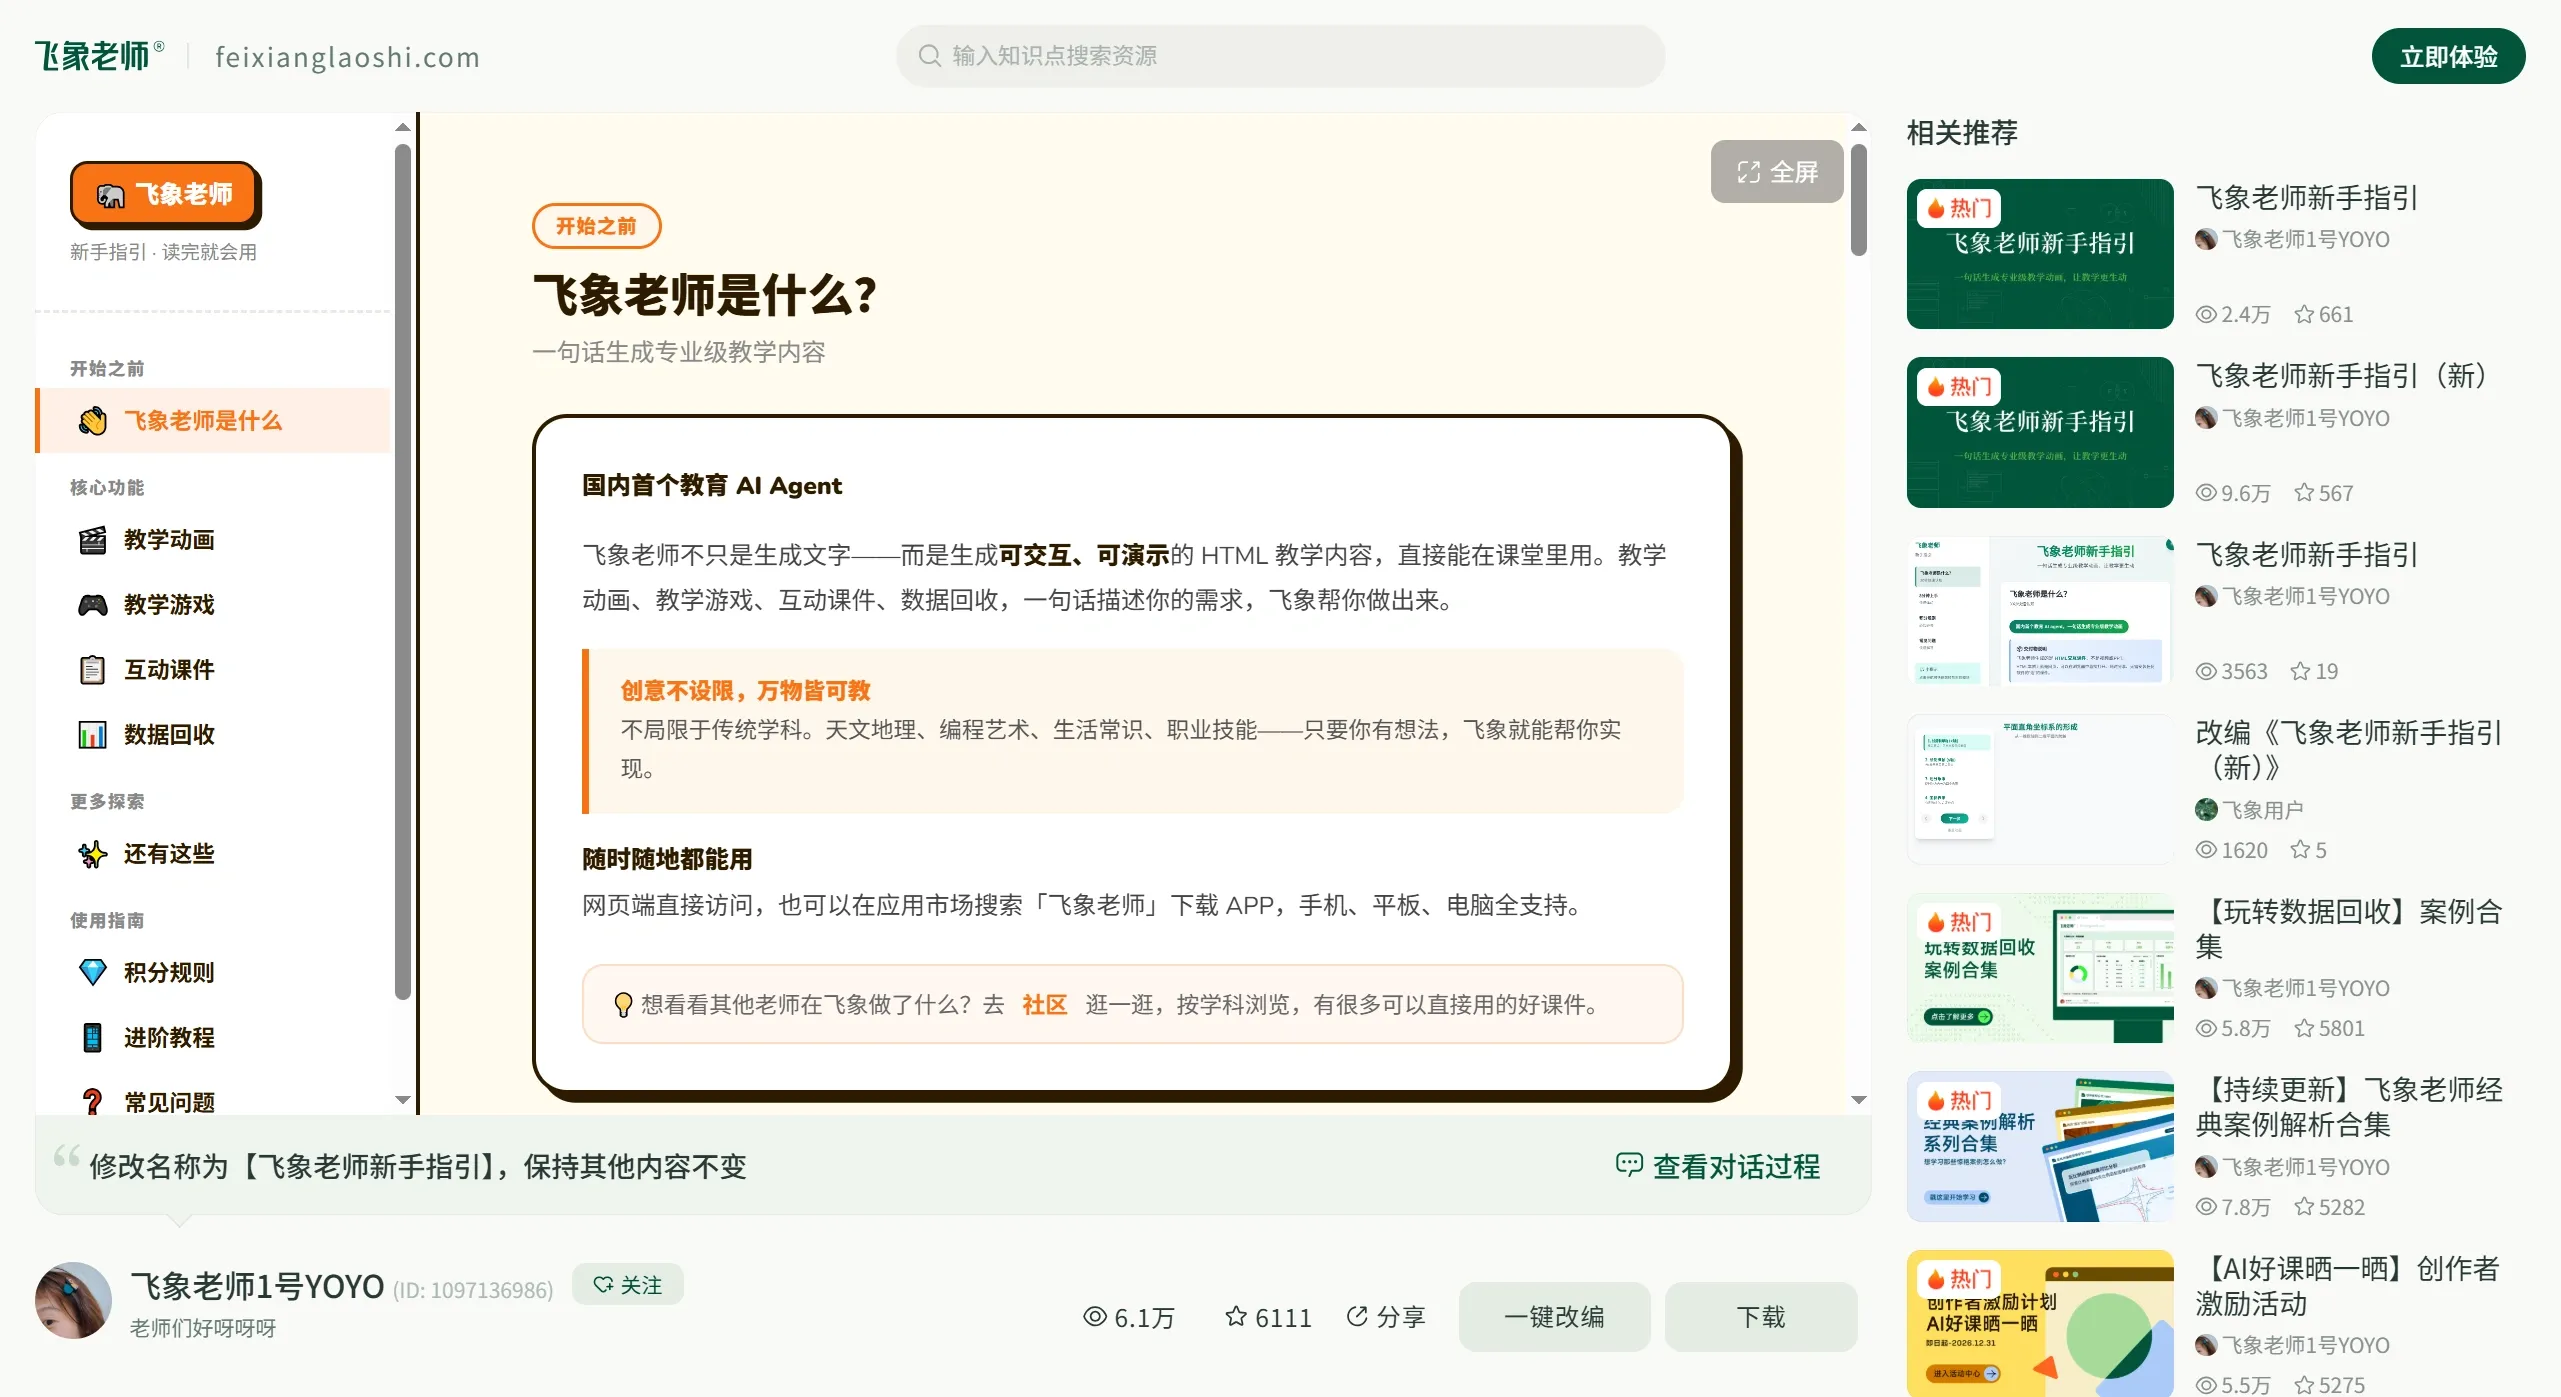The image size is (2561, 1397).
Task: Click the content pane scroll up arrow
Action: tap(1859, 127)
